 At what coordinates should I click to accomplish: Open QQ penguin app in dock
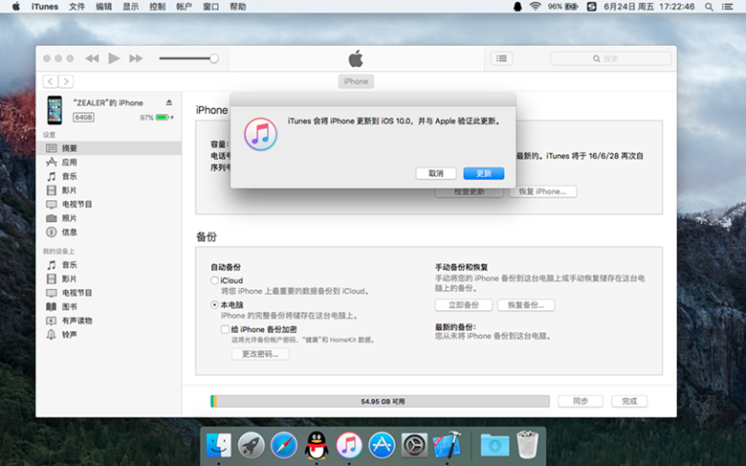(x=316, y=445)
